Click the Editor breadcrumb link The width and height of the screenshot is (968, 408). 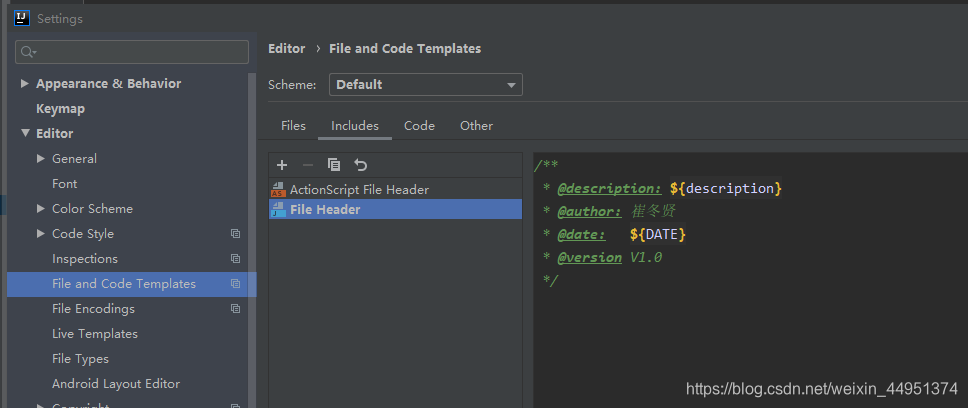coord(286,49)
